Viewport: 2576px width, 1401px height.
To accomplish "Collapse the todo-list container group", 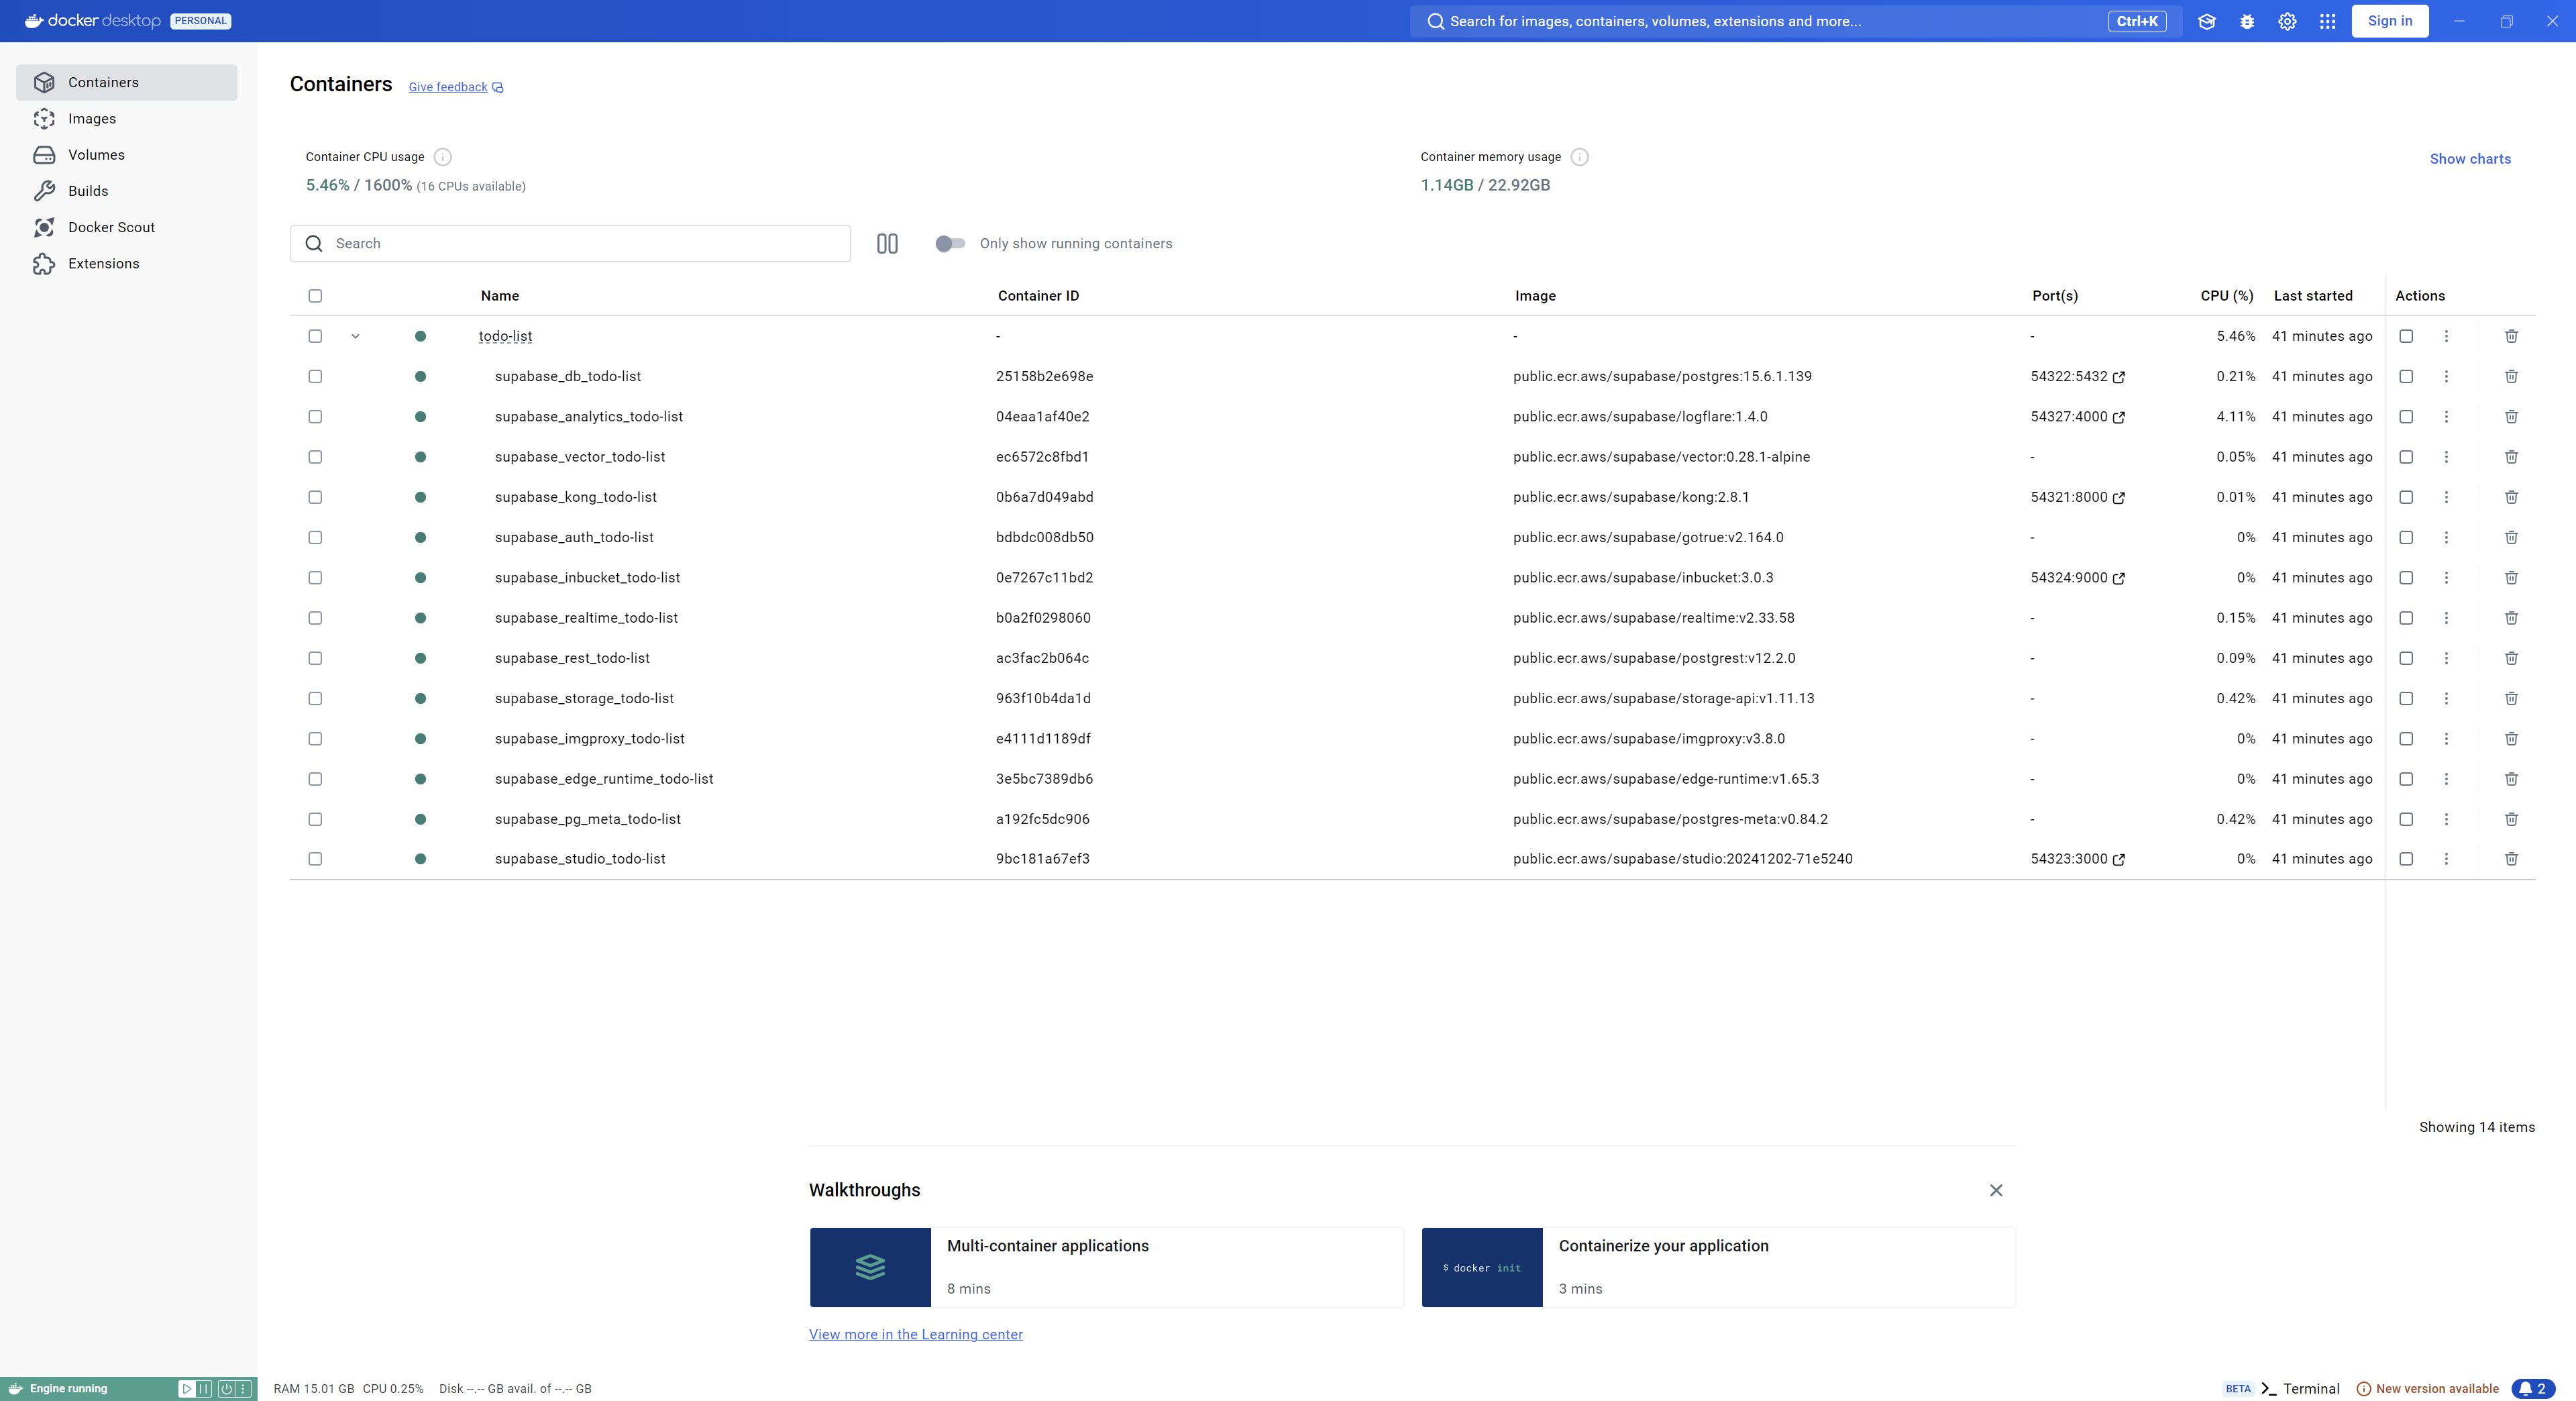I will coord(355,336).
